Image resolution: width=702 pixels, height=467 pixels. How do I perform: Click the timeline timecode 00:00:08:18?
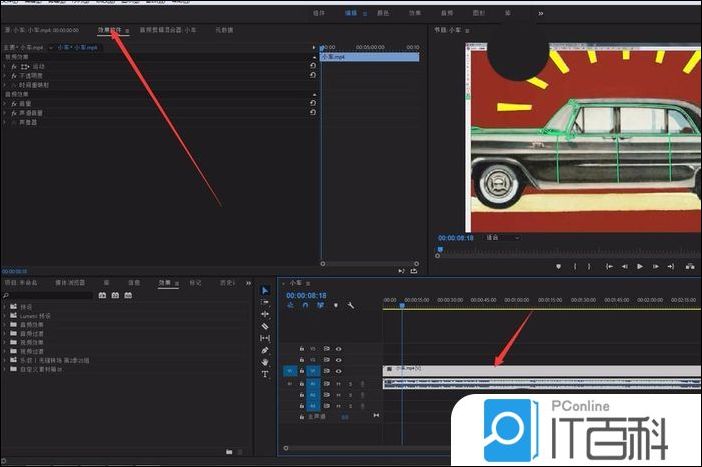pyautogui.click(x=306, y=296)
